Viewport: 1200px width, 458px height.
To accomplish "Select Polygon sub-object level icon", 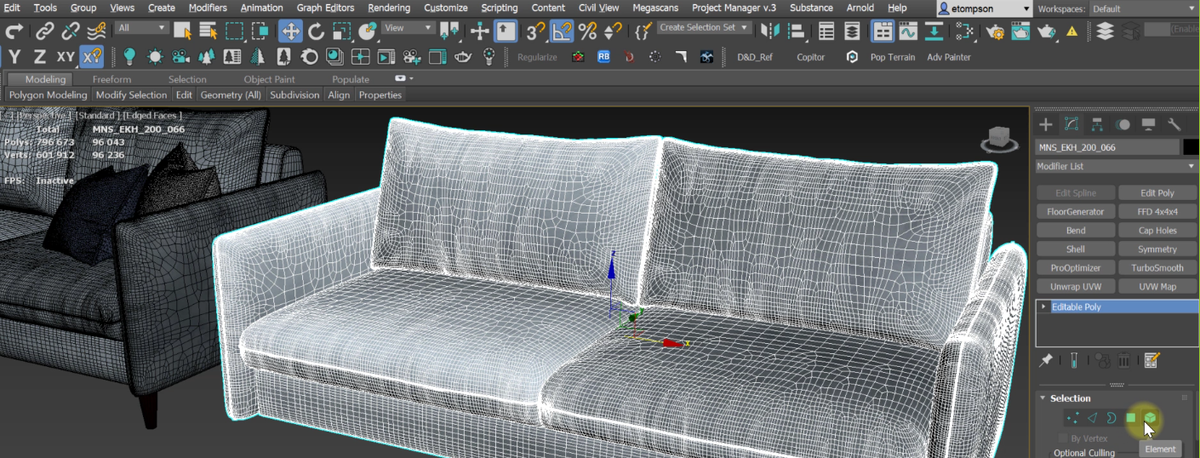I will (x=1131, y=418).
